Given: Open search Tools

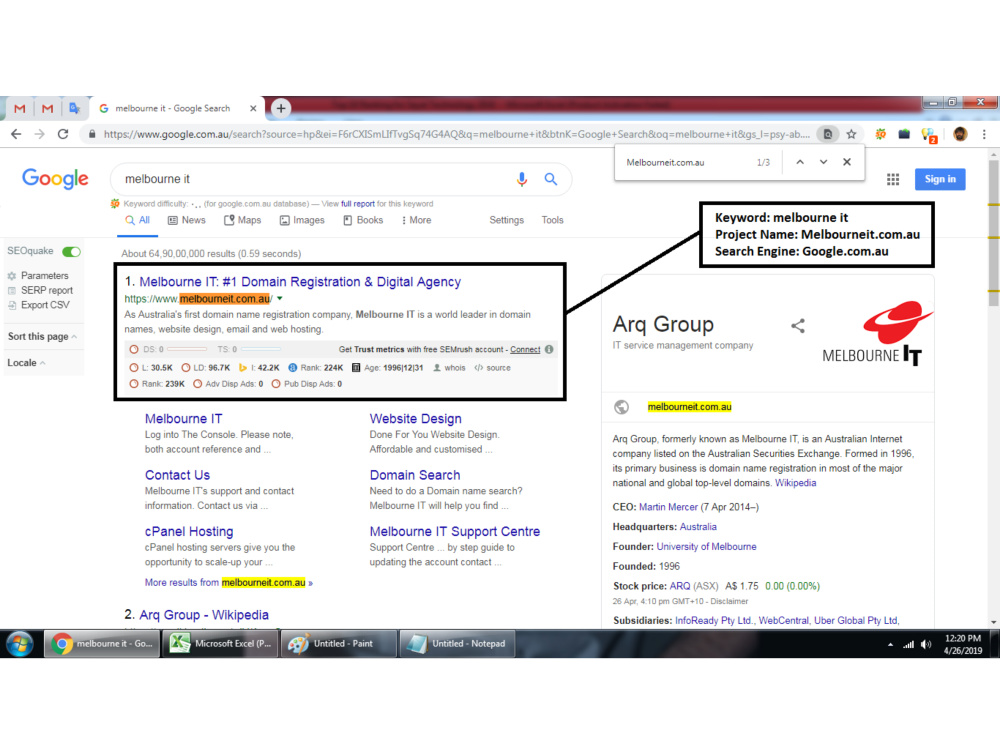Looking at the screenshot, I should (x=552, y=220).
